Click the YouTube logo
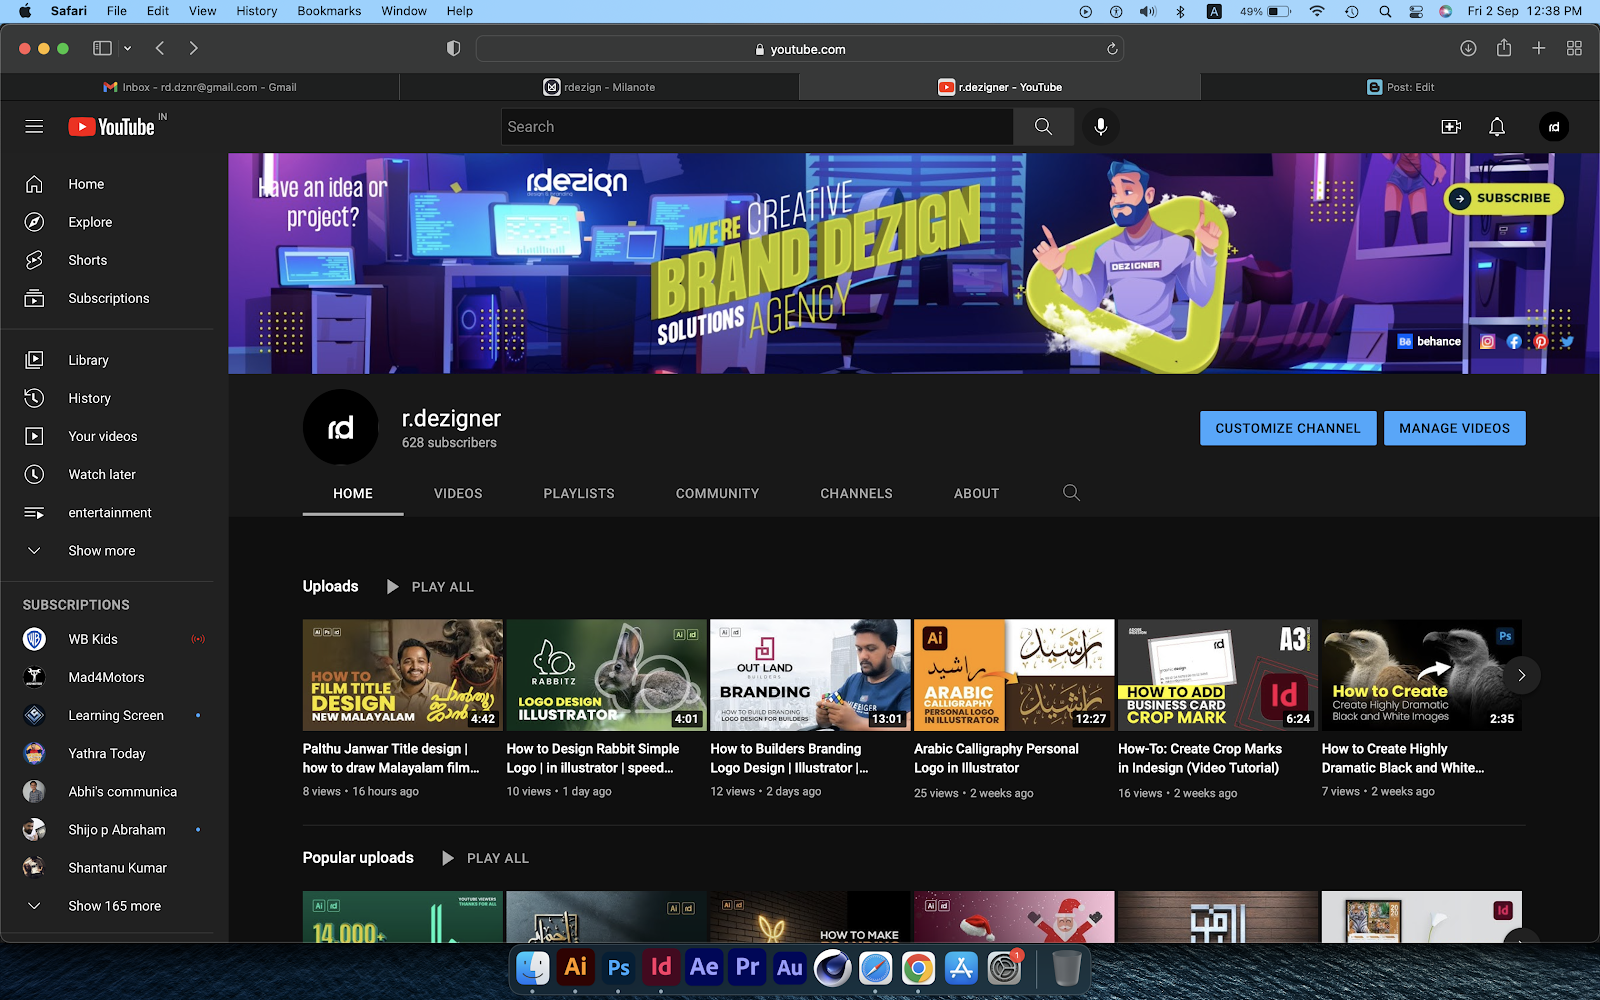 coord(111,127)
